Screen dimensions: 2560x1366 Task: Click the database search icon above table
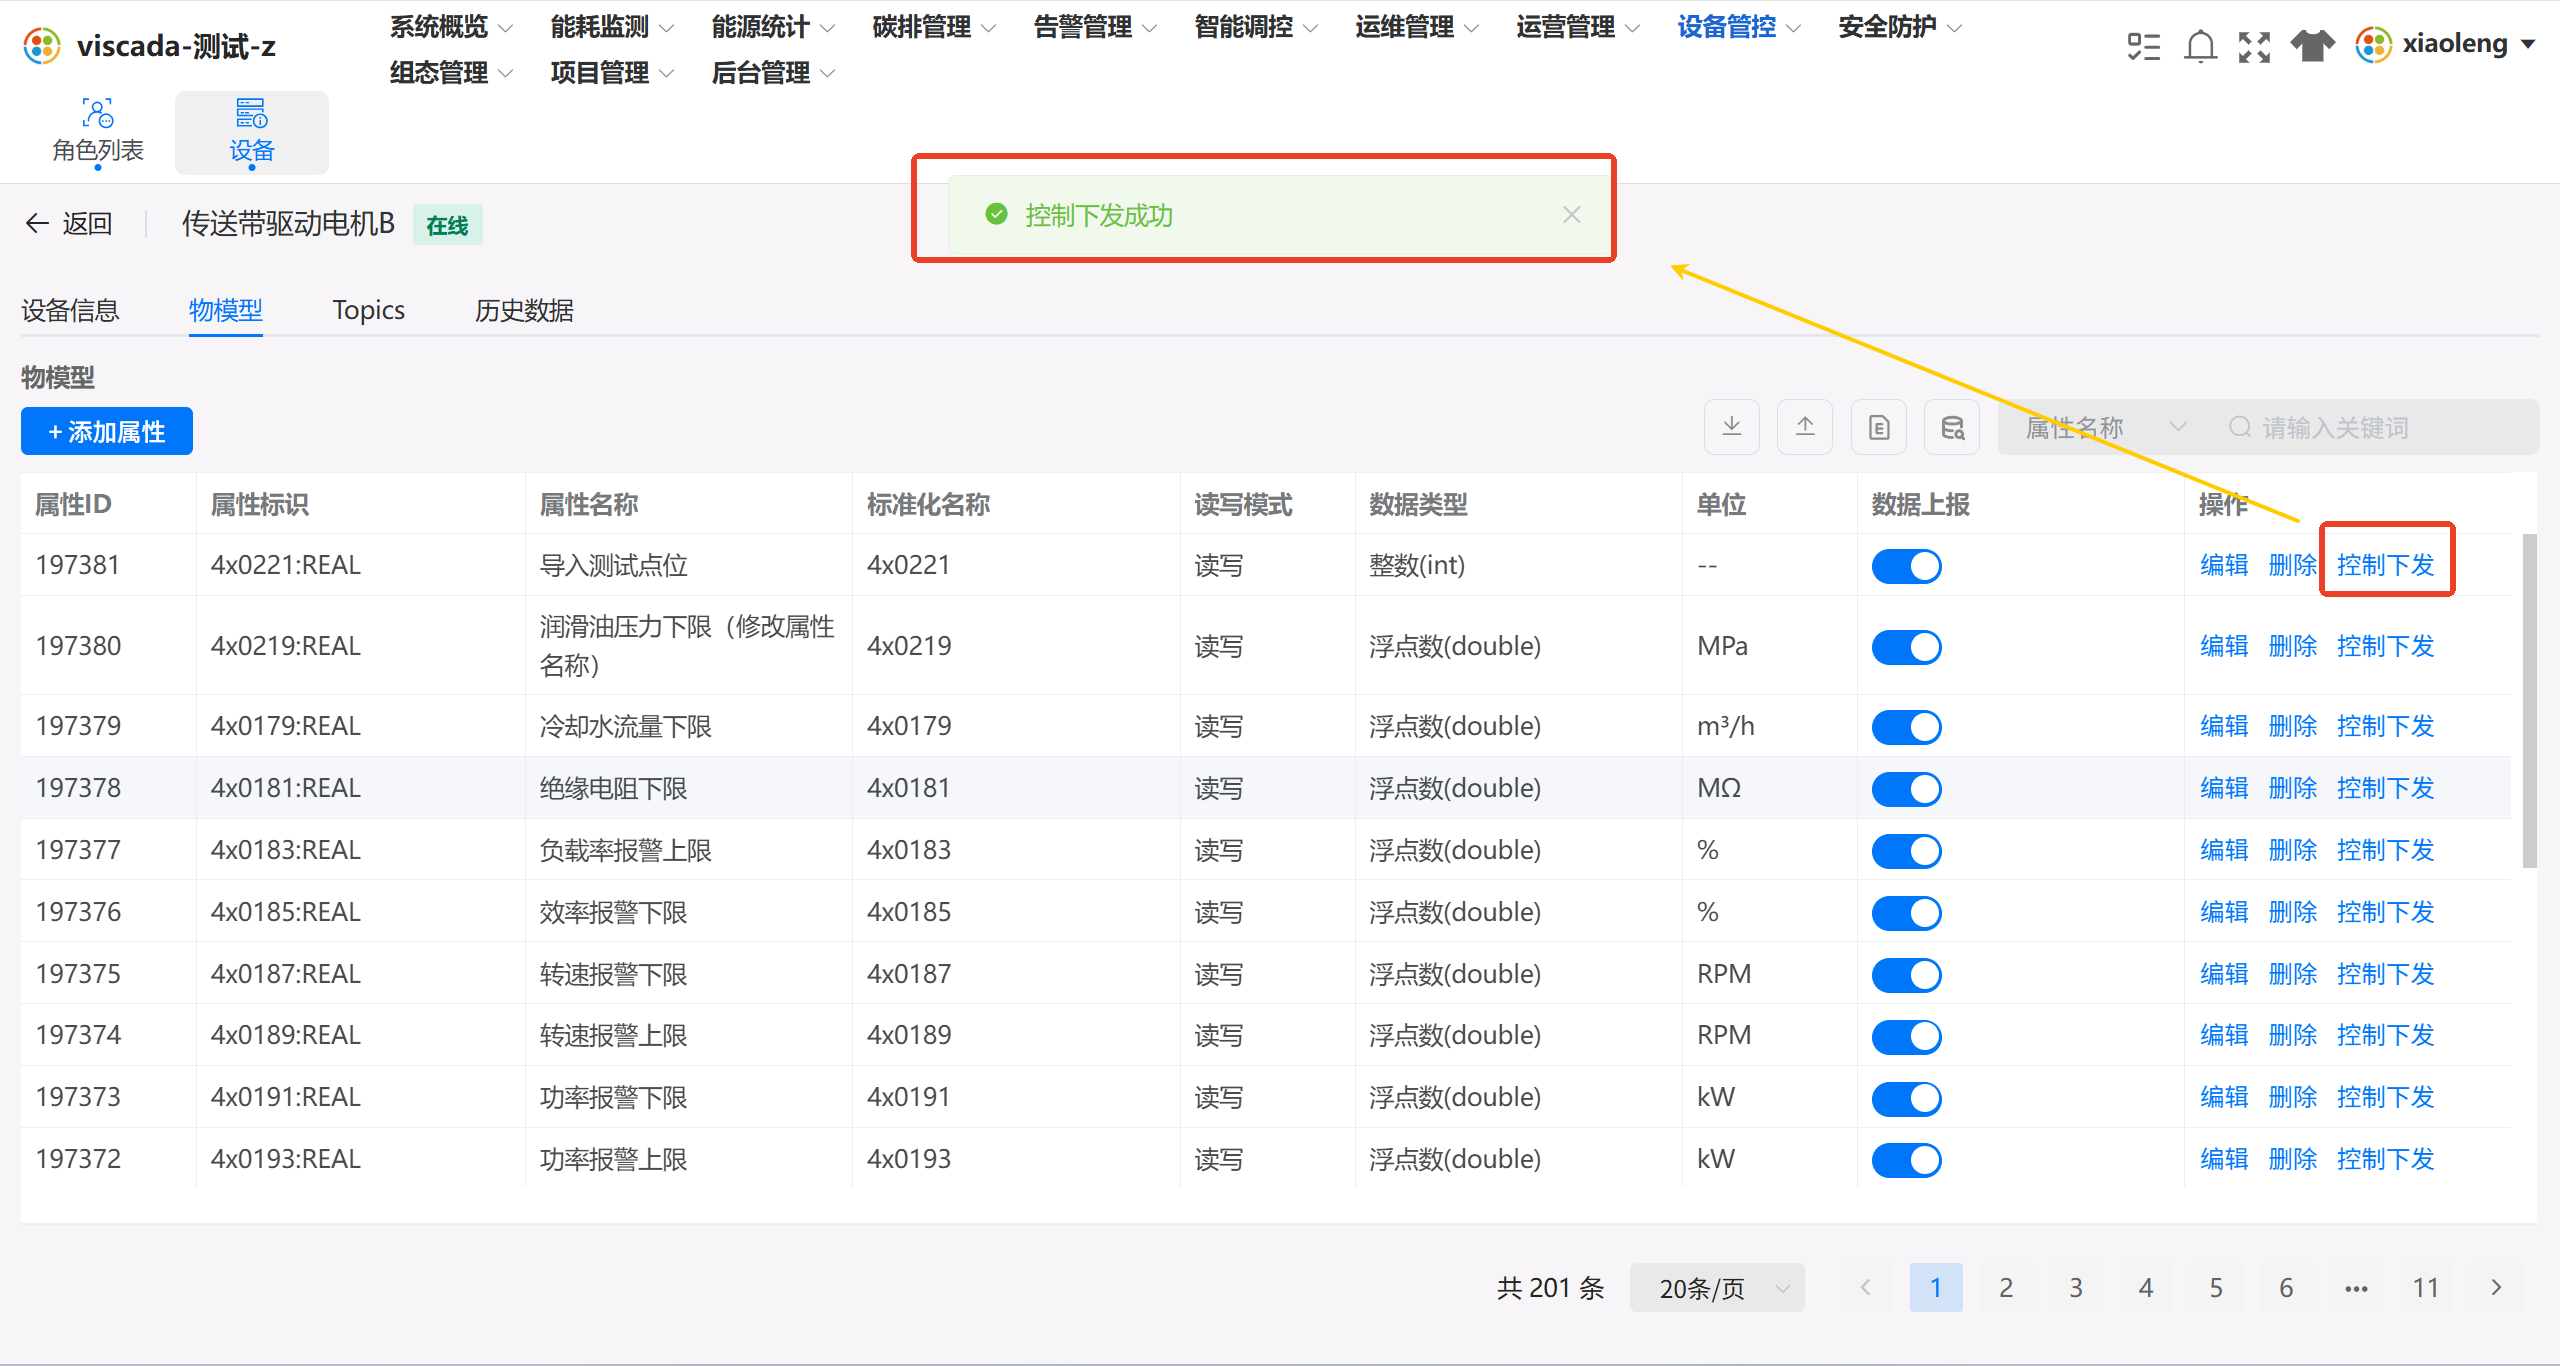[1952, 427]
